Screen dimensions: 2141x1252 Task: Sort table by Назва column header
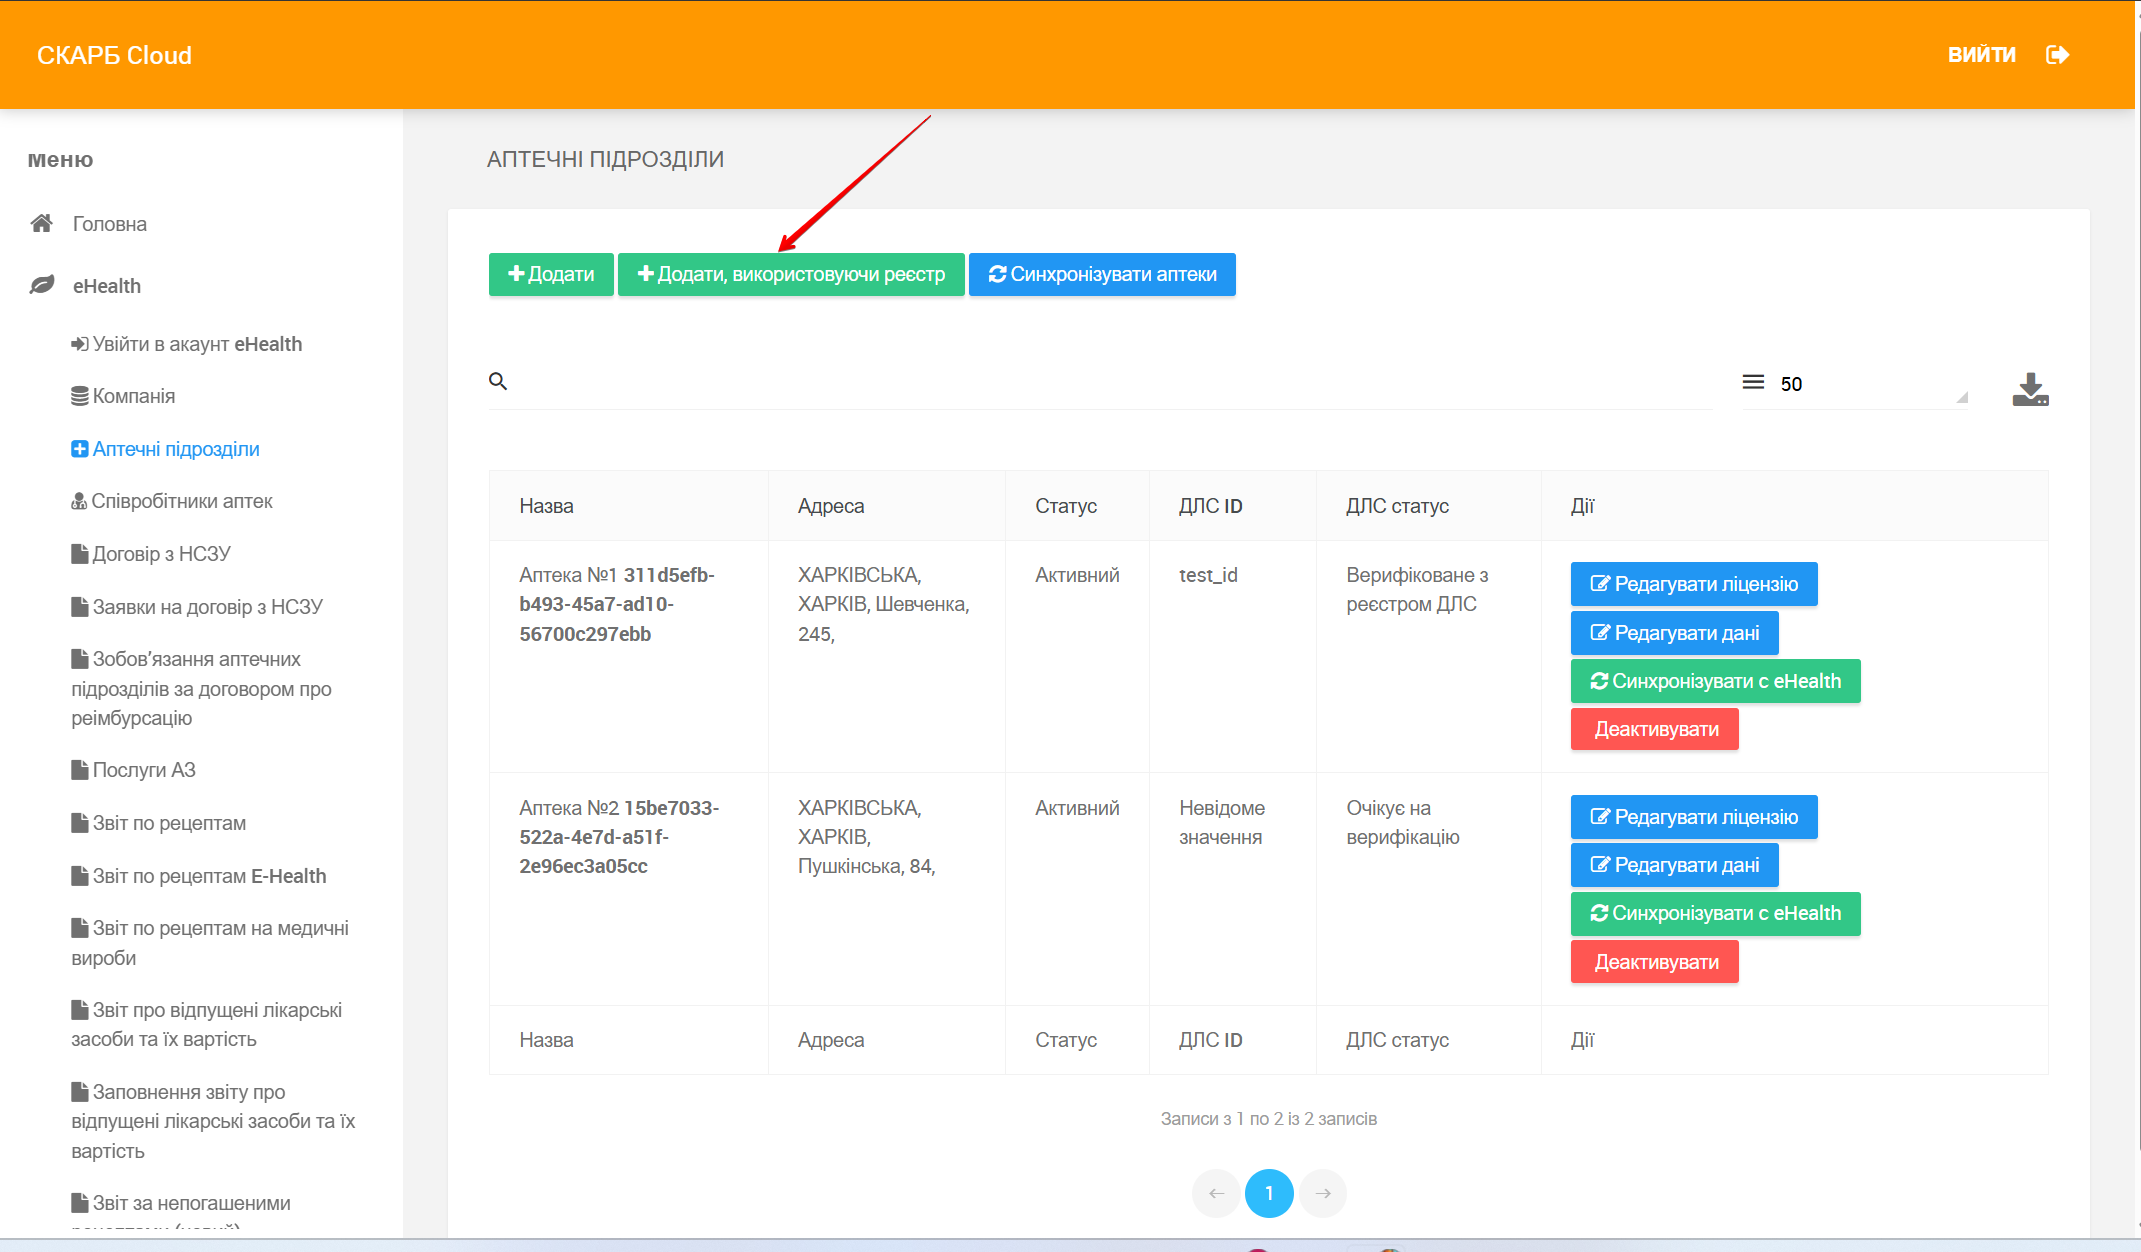[546, 506]
